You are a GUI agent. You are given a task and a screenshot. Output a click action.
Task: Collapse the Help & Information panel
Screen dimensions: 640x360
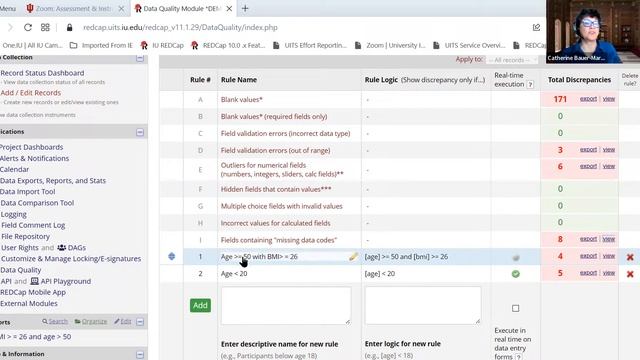[140, 355]
